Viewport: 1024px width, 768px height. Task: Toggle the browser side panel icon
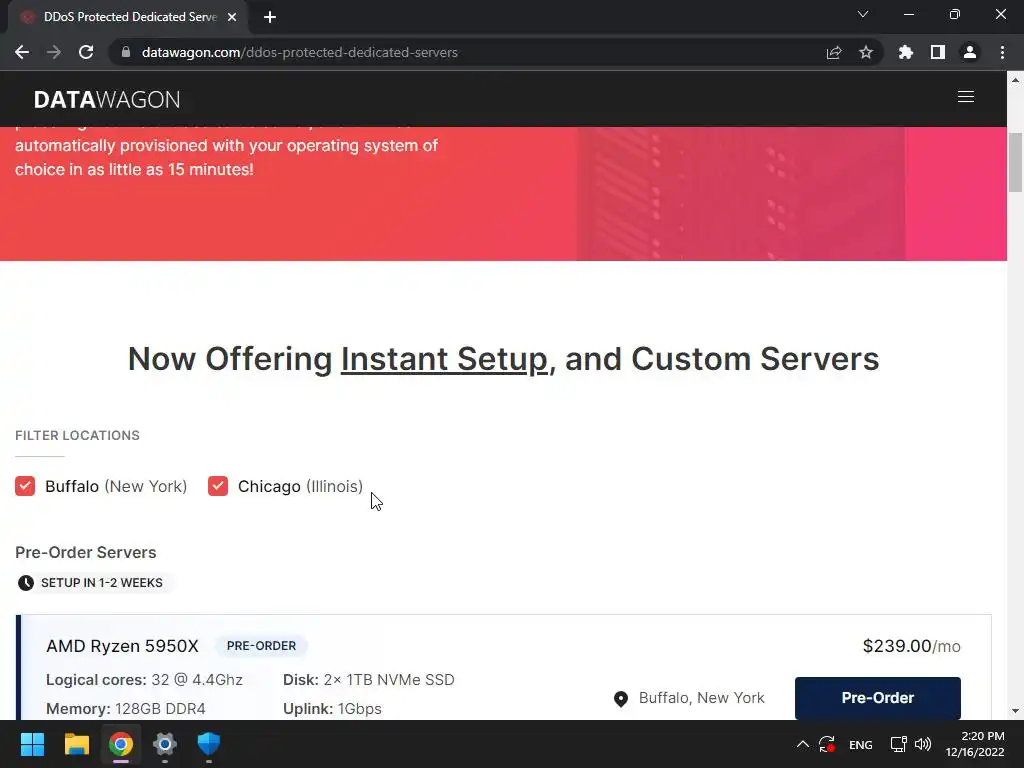937,52
